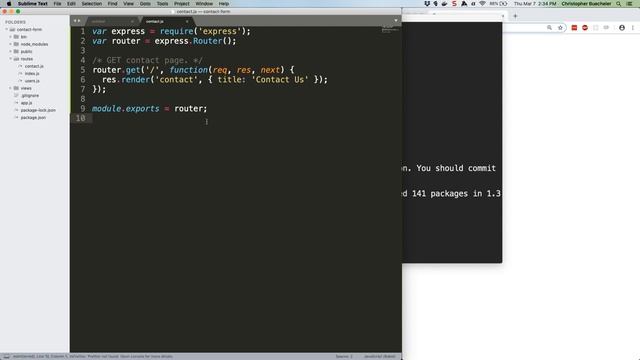Open the Tools menu

pyautogui.click(x=162, y=4)
